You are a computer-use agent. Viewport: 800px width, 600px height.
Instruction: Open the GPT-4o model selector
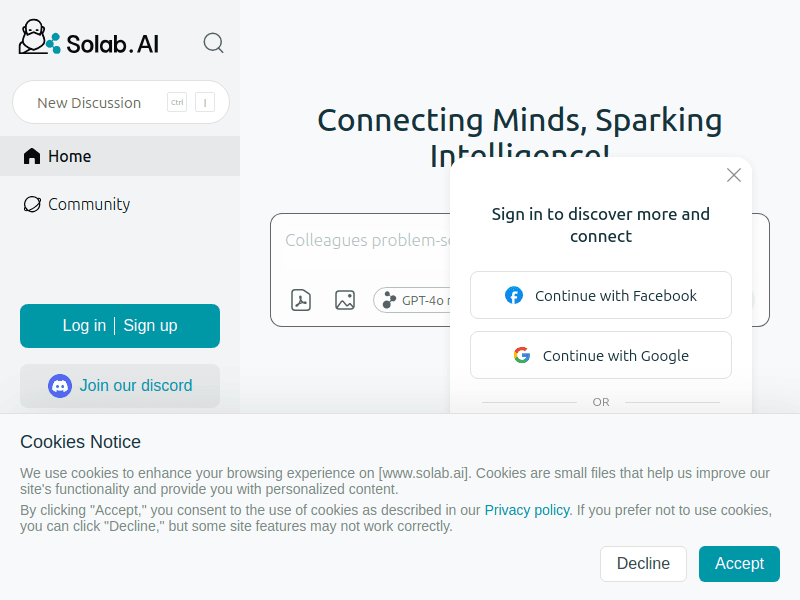tap(412, 300)
